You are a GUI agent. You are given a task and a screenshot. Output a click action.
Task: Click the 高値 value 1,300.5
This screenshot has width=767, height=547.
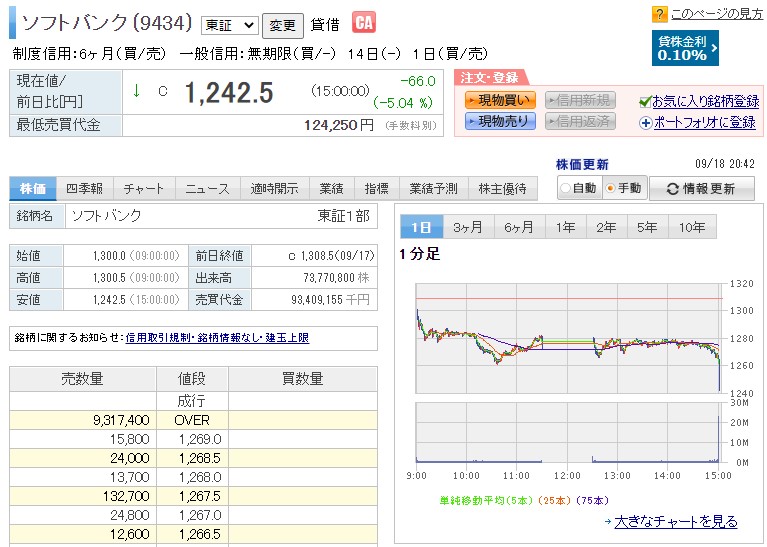(109, 278)
